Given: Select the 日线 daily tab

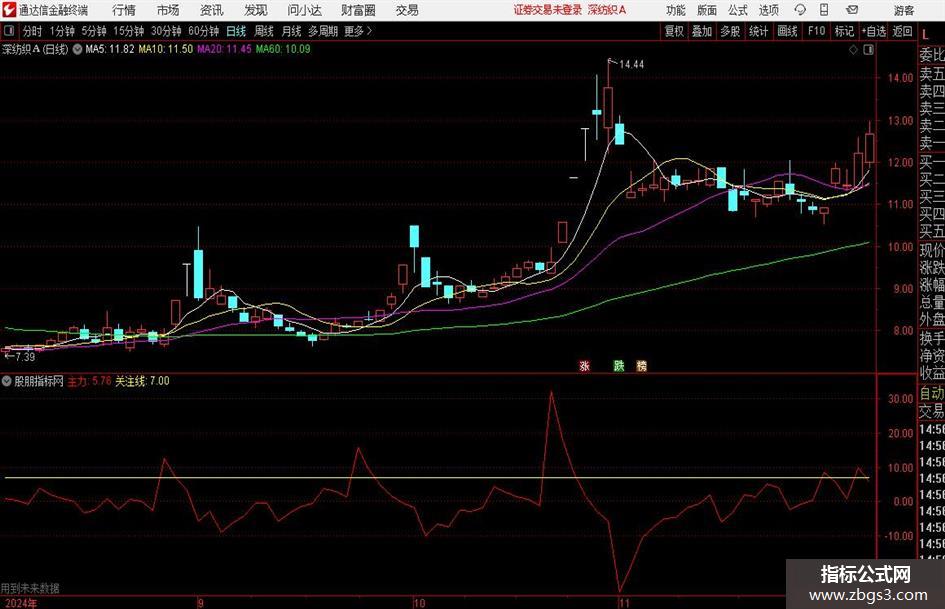Looking at the screenshot, I should pyautogui.click(x=236, y=31).
